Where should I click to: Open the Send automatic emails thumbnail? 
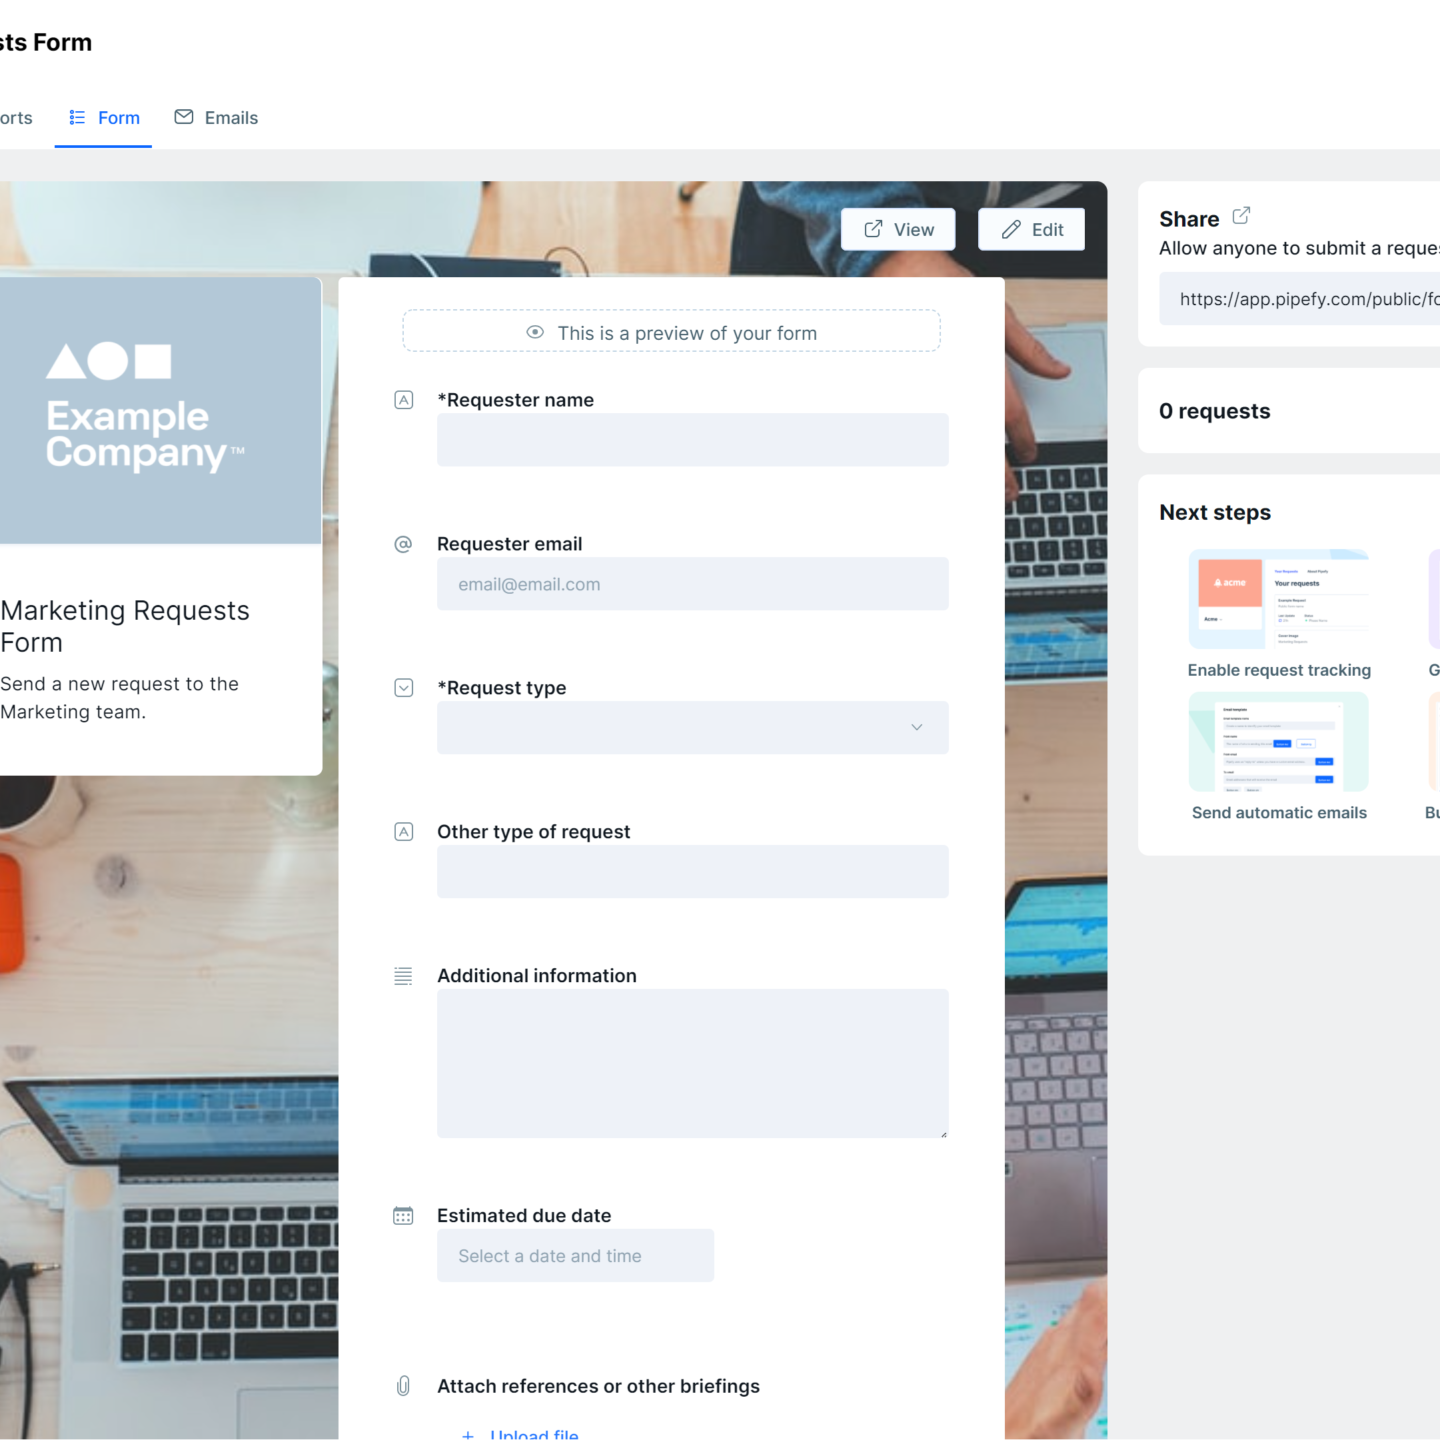click(1278, 742)
